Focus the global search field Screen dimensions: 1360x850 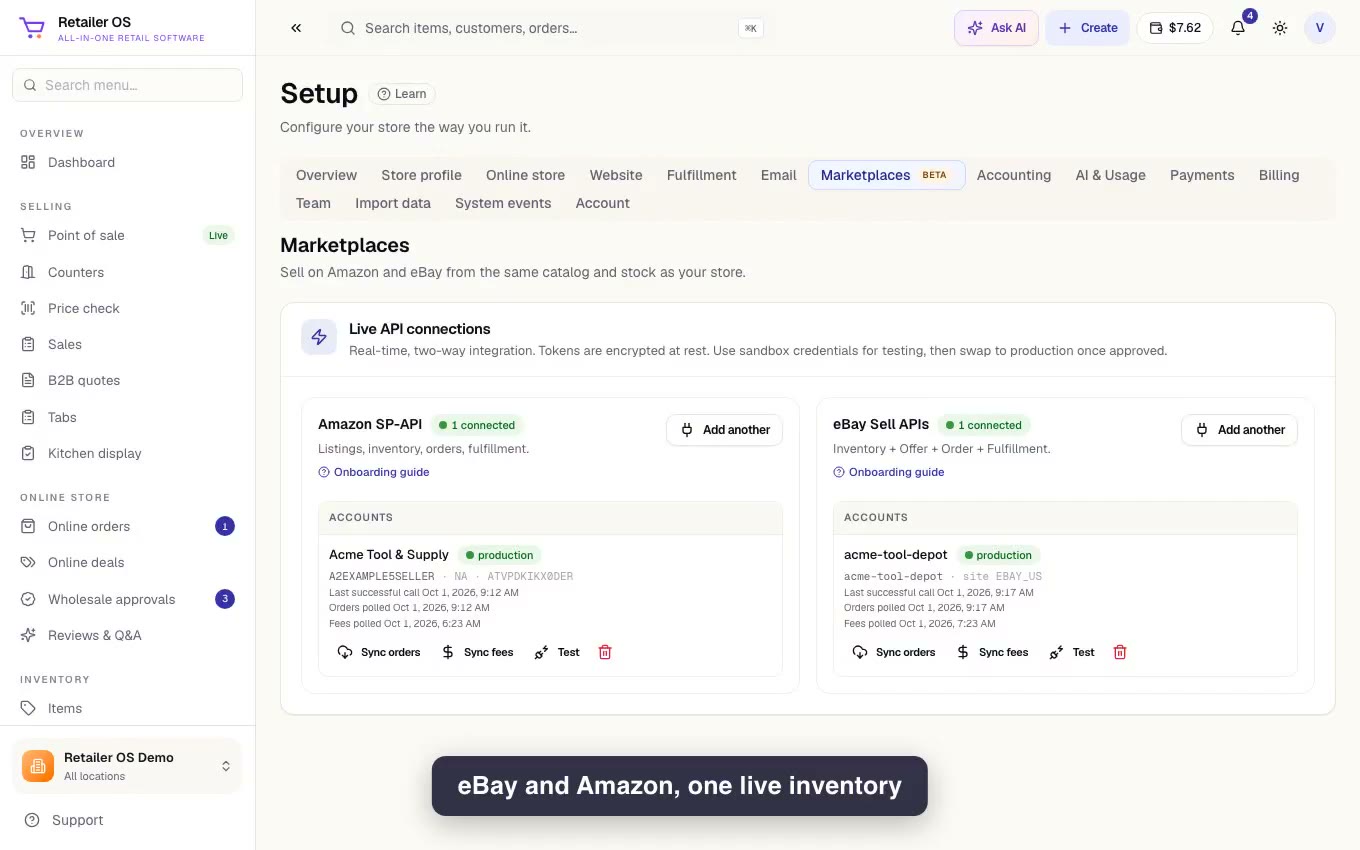point(551,28)
